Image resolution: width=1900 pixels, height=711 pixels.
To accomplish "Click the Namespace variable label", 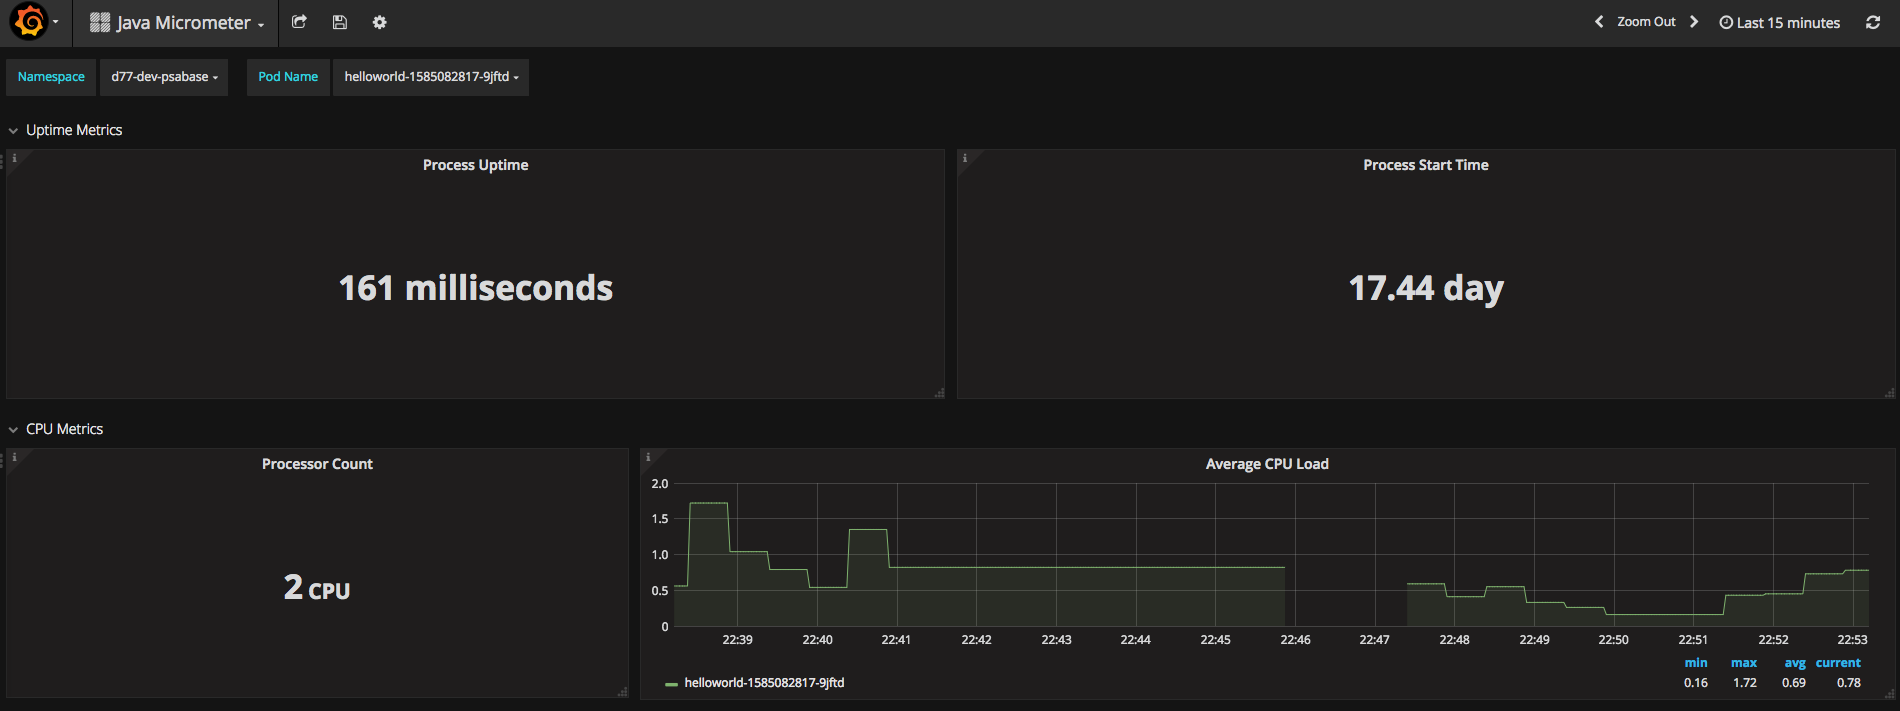I will pos(51,77).
